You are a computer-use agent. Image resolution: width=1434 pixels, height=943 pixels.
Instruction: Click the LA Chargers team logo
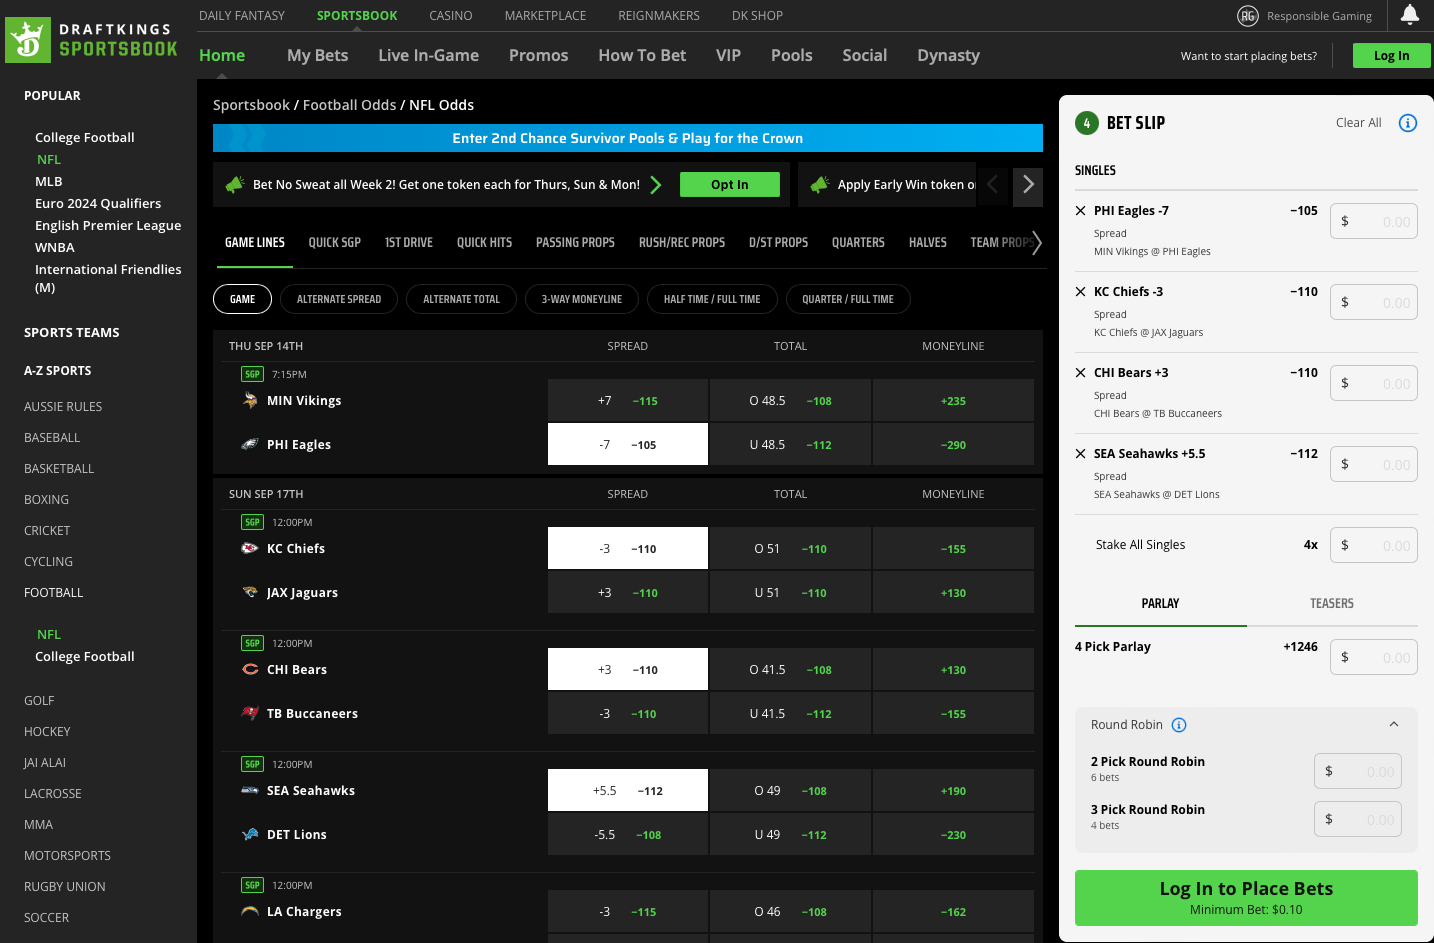pos(250,911)
